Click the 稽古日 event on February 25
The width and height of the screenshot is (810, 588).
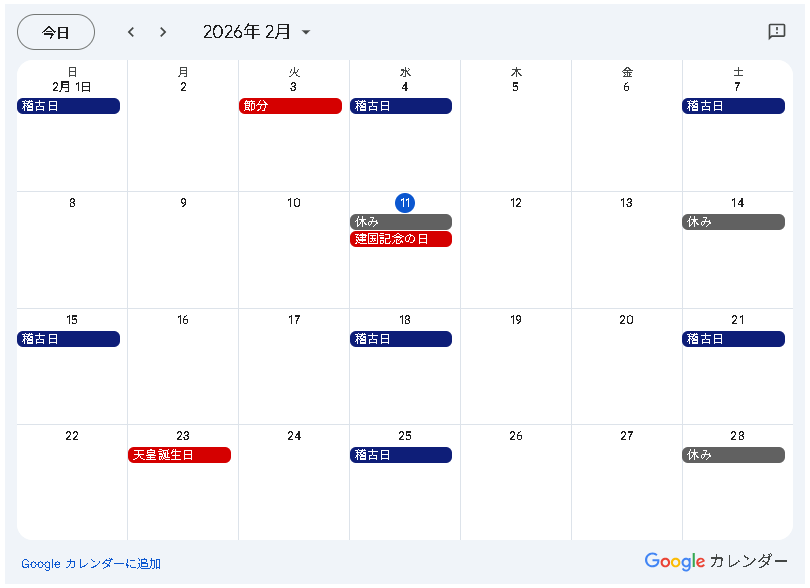401,455
